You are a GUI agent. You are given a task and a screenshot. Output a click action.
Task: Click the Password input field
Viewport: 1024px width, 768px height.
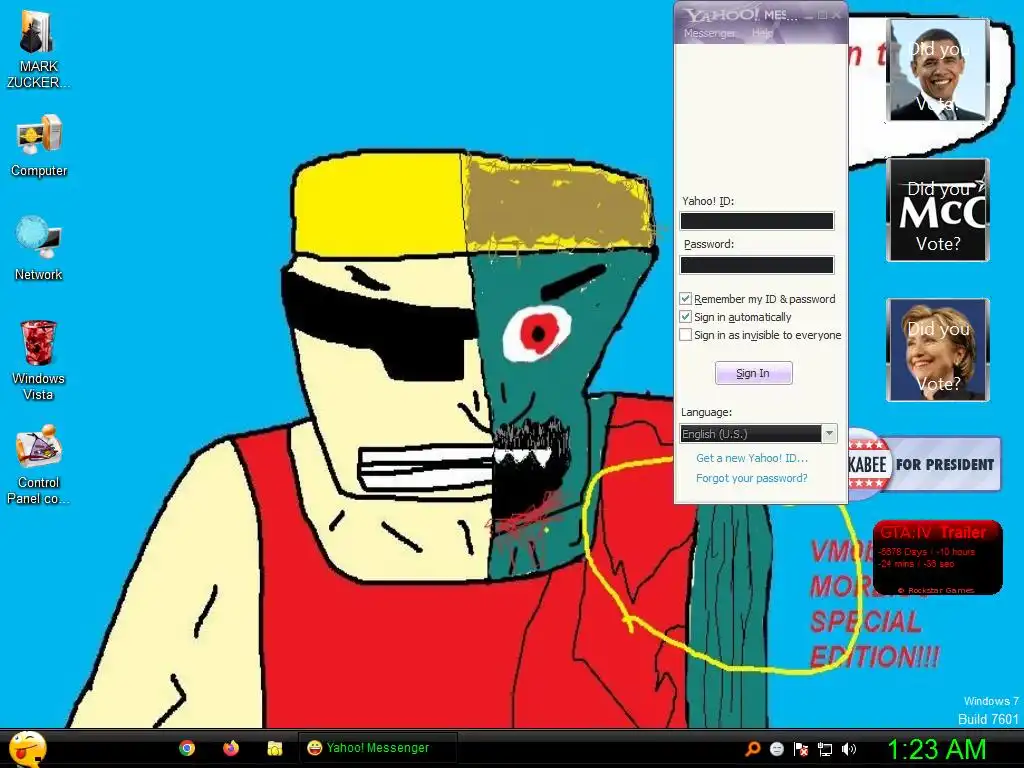(757, 264)
